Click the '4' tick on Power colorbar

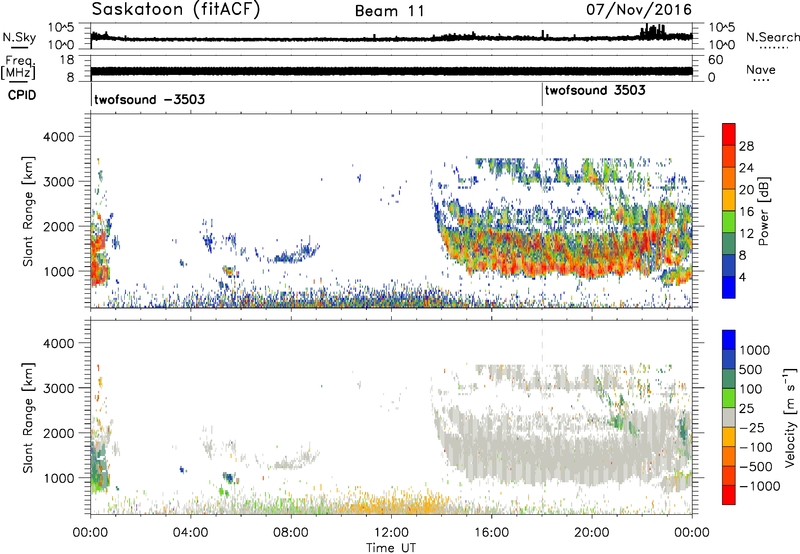pos(743,277)
